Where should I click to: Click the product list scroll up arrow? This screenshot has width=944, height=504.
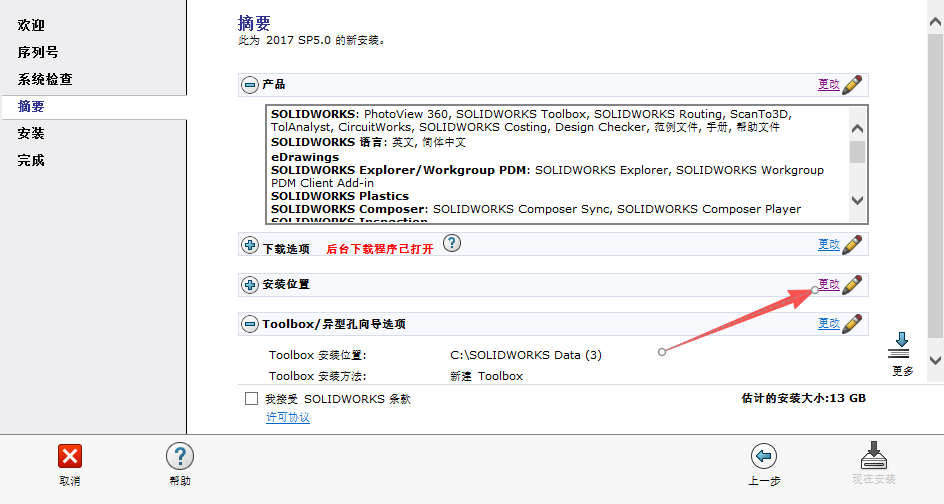pyautogui.click(x=857, y=128)
